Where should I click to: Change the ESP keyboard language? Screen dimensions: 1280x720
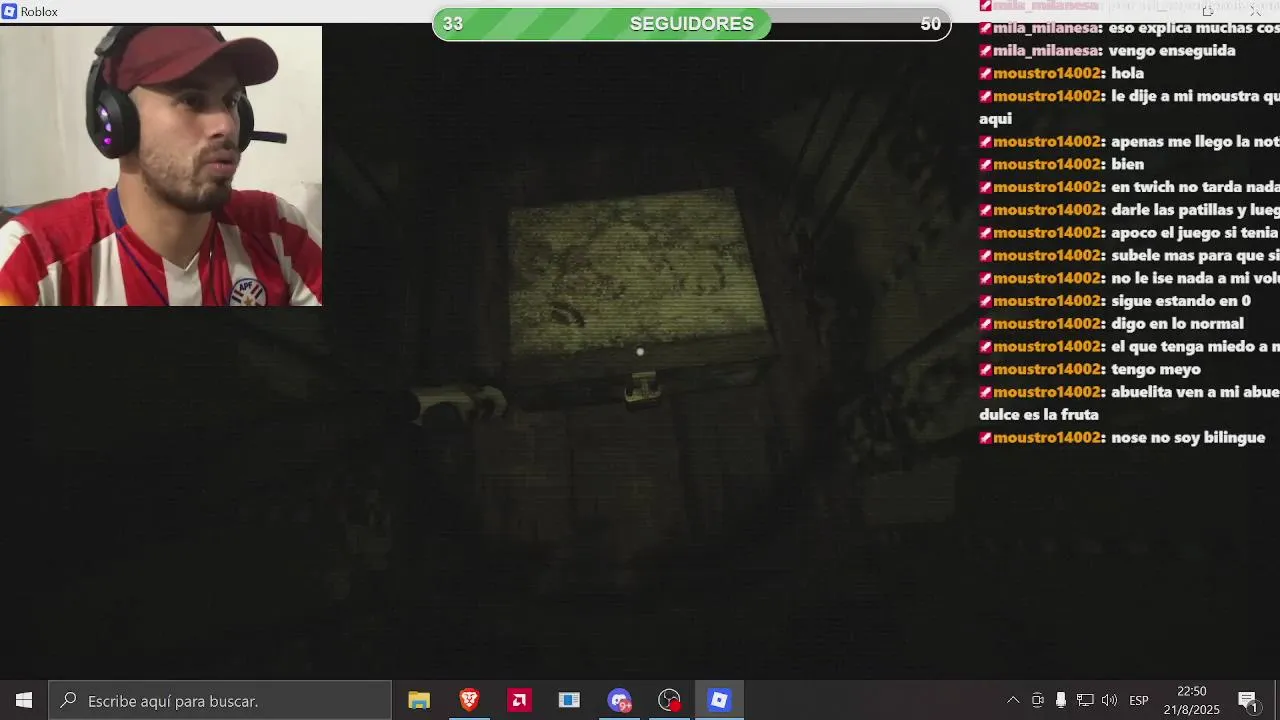[1139, 700]
